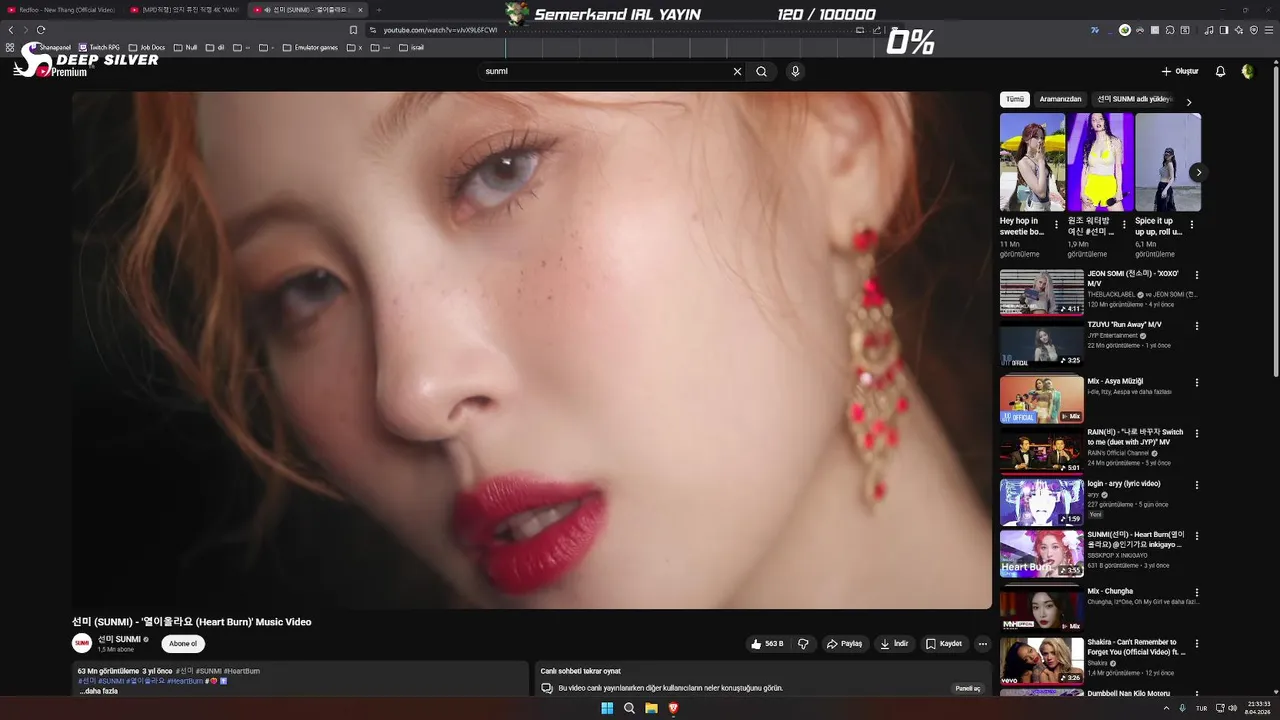
Task: Download the video with İndir
Action: (x=894, y=644)
